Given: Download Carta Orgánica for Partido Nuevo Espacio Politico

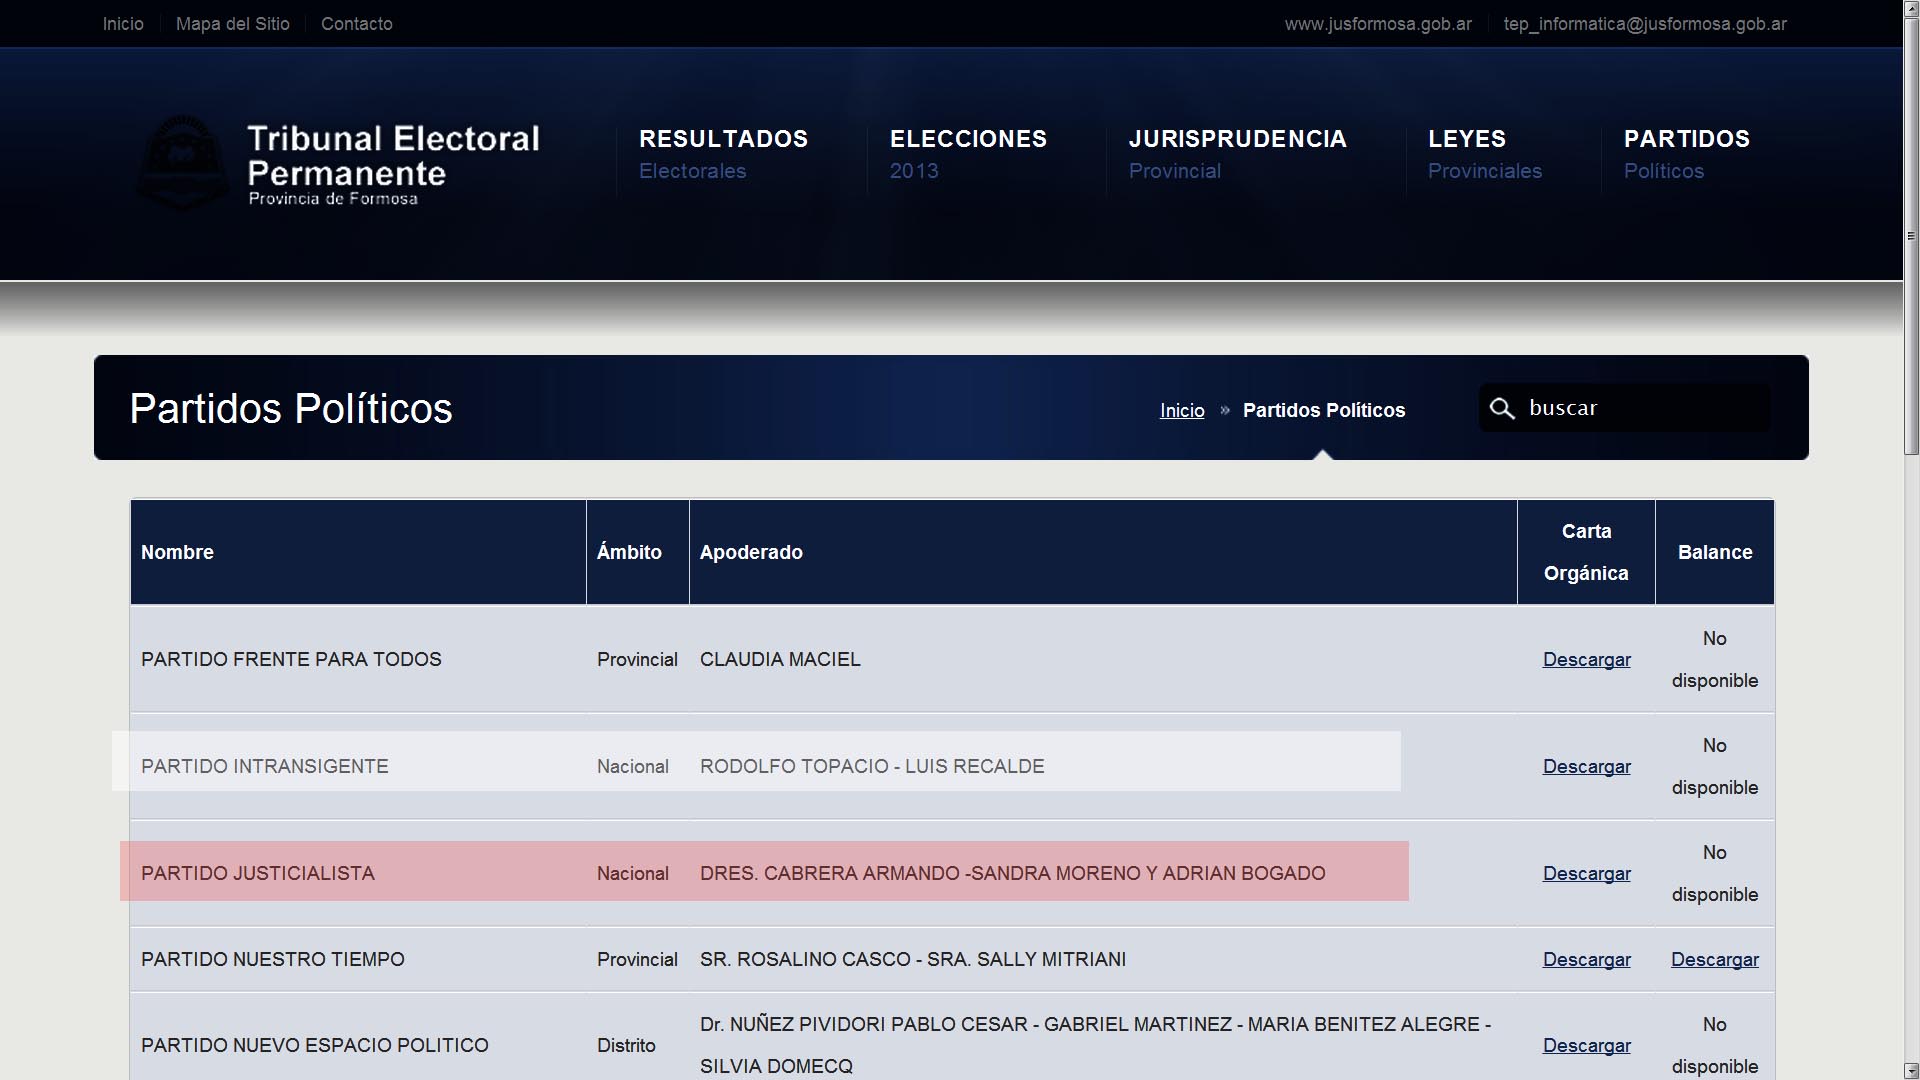Looking at the screenshot, I should point(1586,1046).
